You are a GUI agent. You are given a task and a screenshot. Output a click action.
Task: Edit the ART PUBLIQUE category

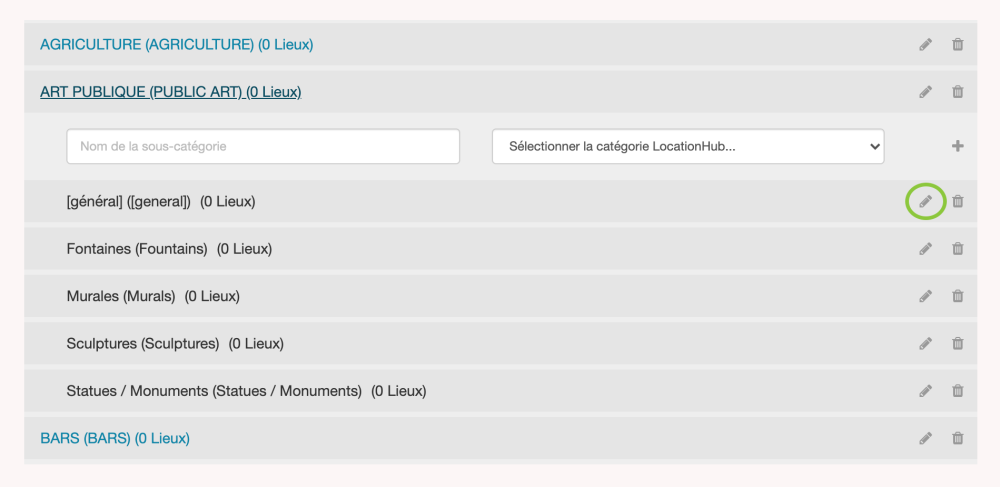[926, 92]
